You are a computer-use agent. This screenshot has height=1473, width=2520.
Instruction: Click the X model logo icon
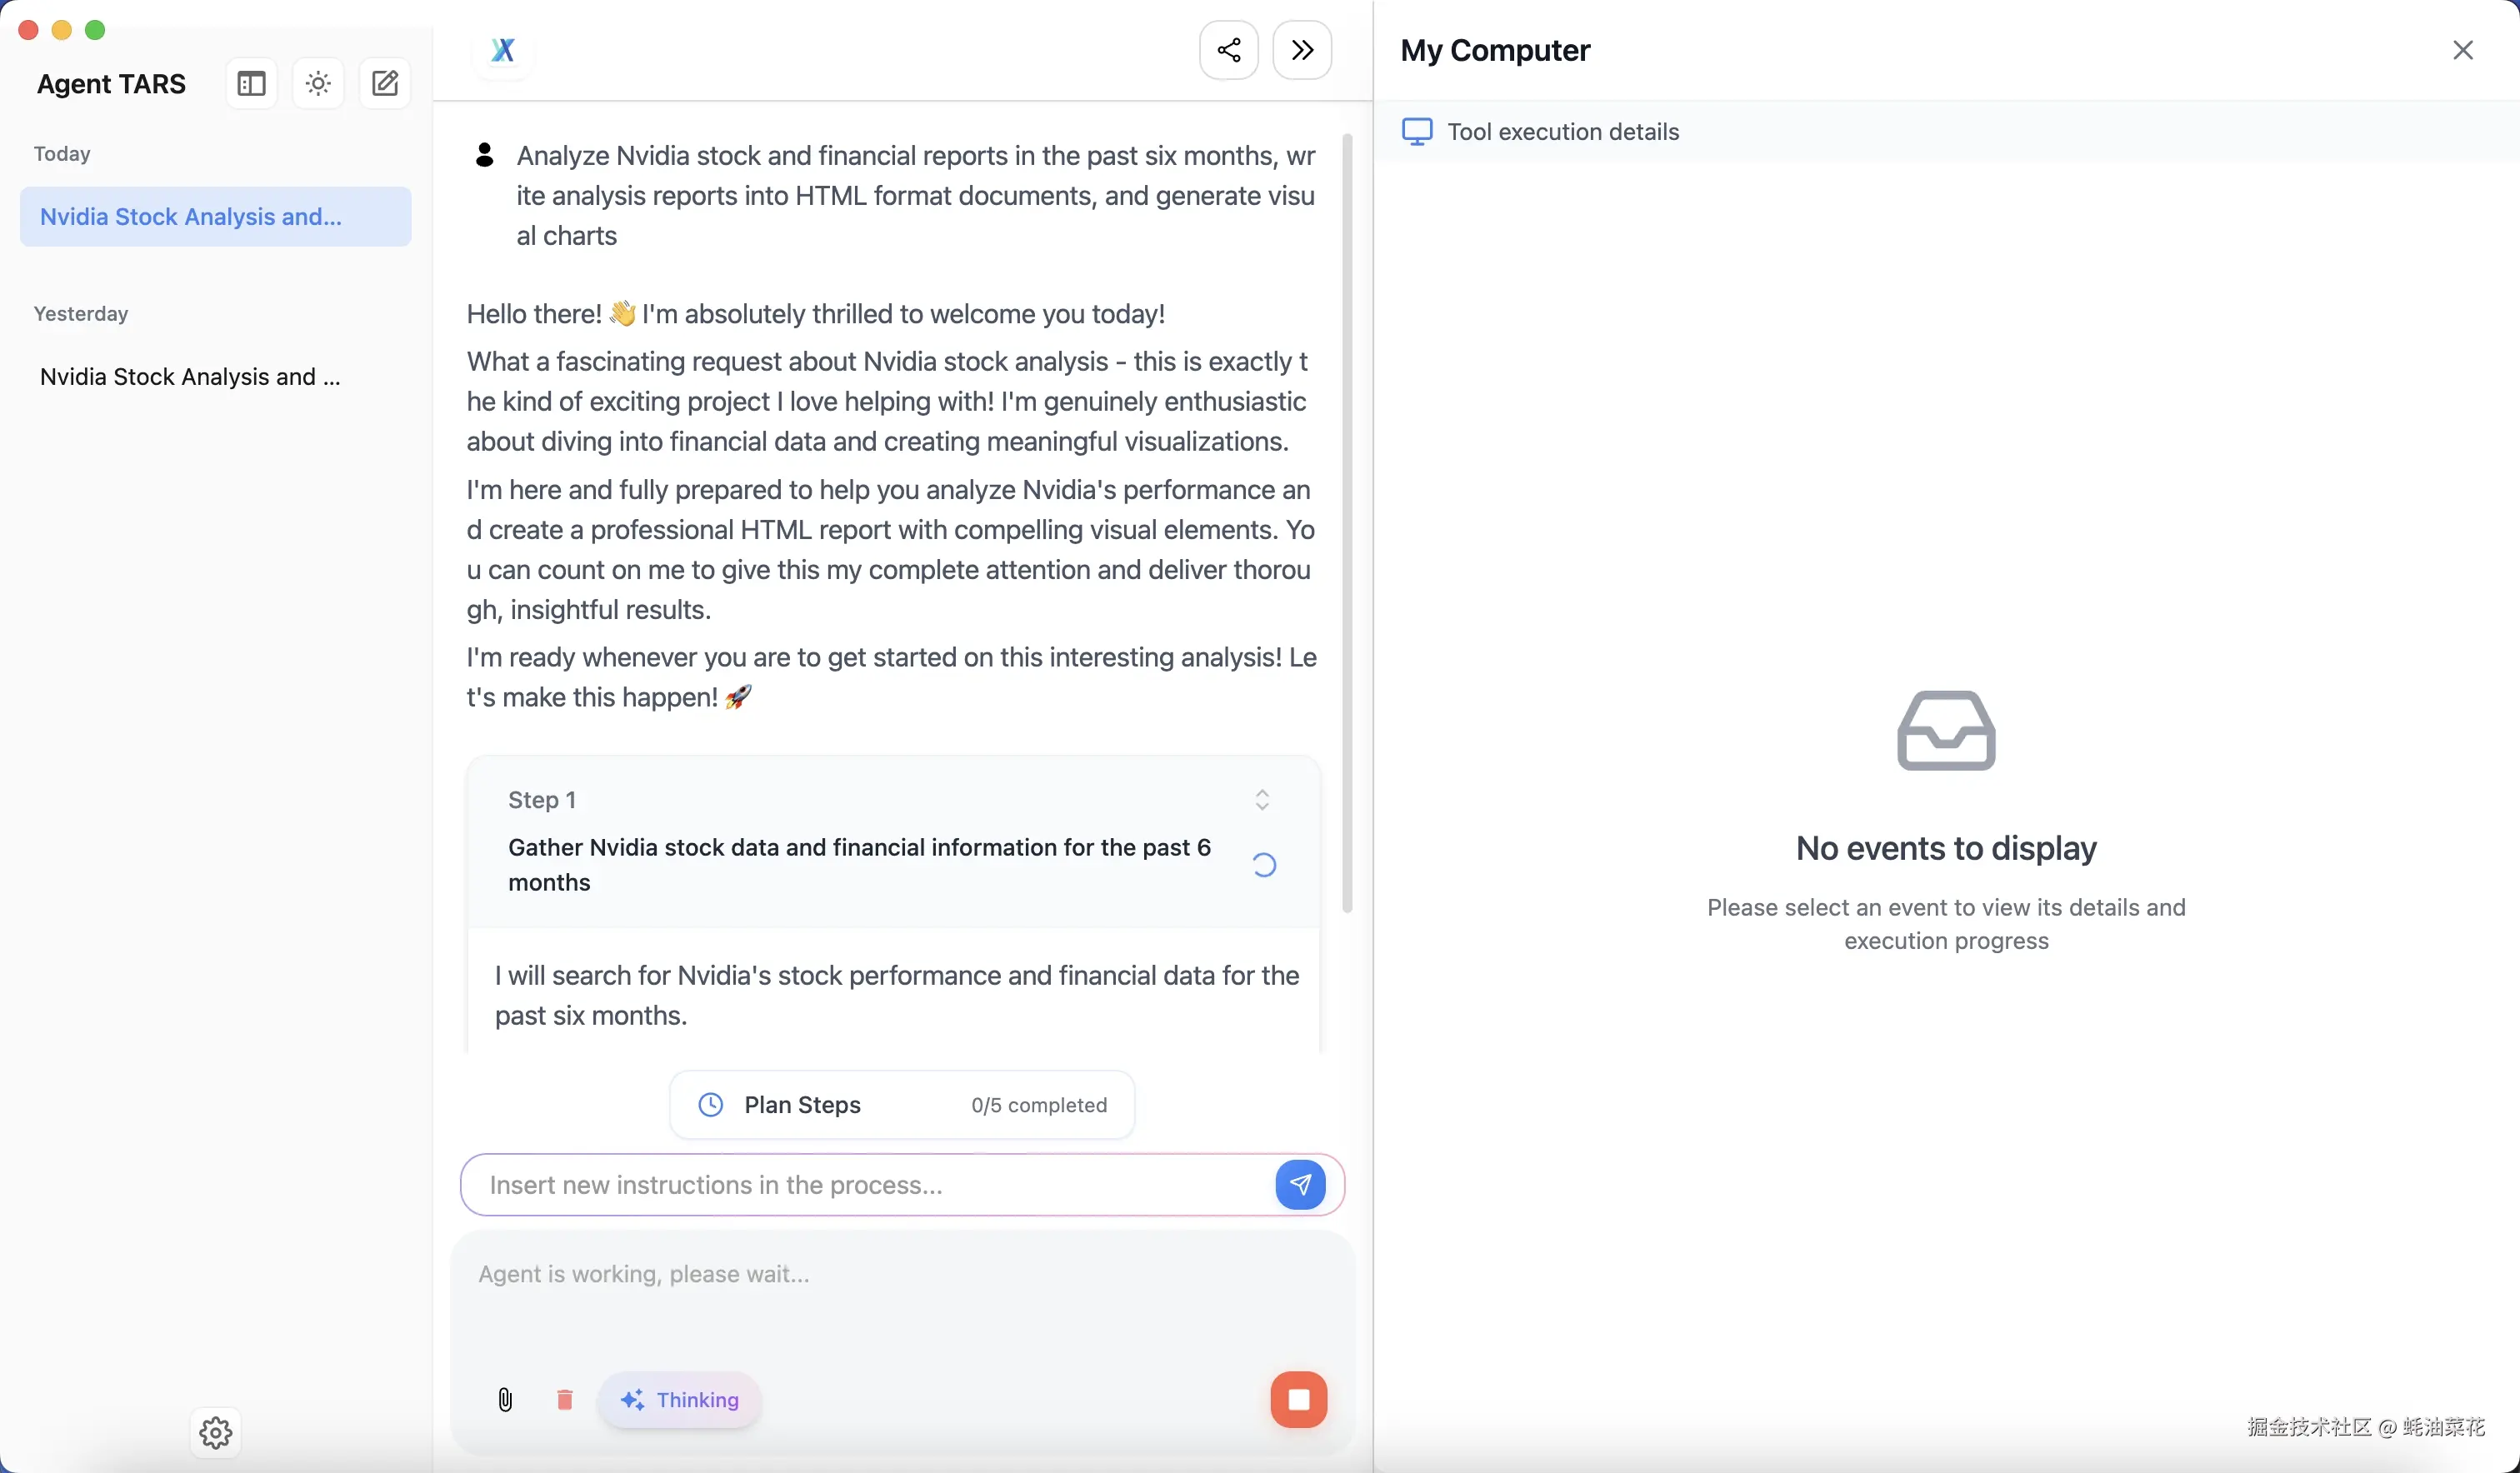[503, 50]
